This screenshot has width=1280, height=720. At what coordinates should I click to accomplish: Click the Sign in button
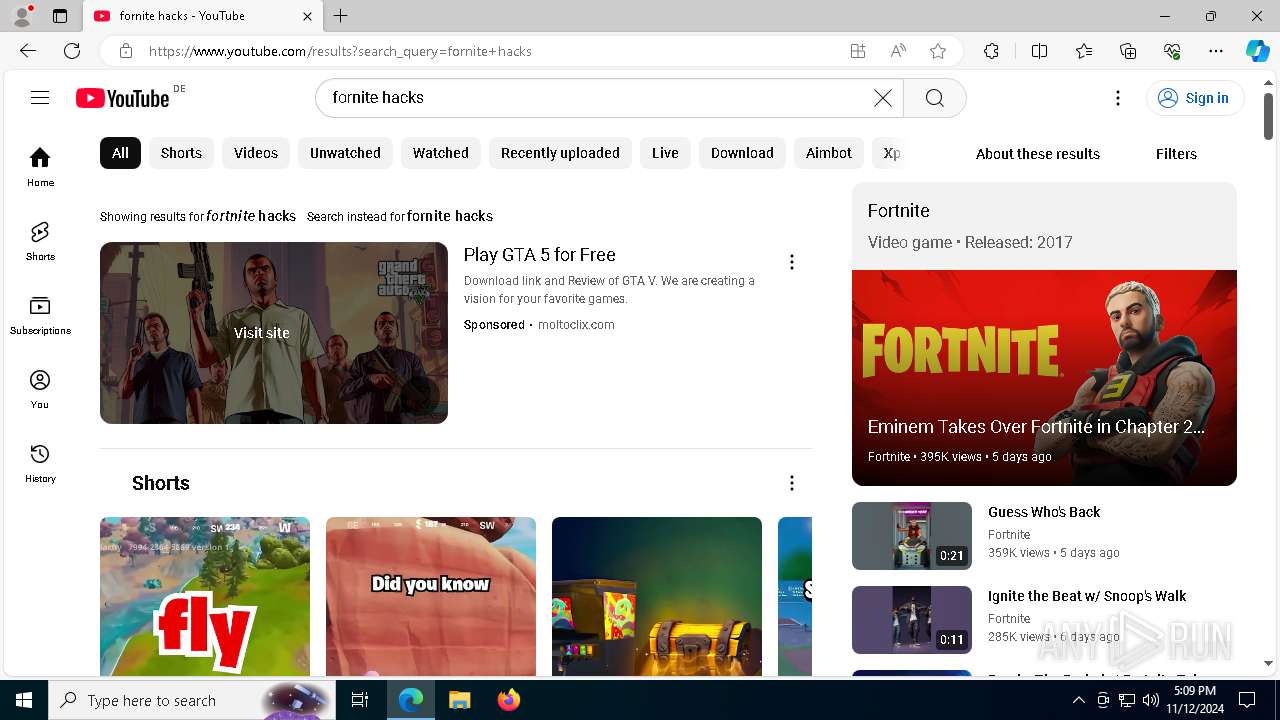[1195, 97]
